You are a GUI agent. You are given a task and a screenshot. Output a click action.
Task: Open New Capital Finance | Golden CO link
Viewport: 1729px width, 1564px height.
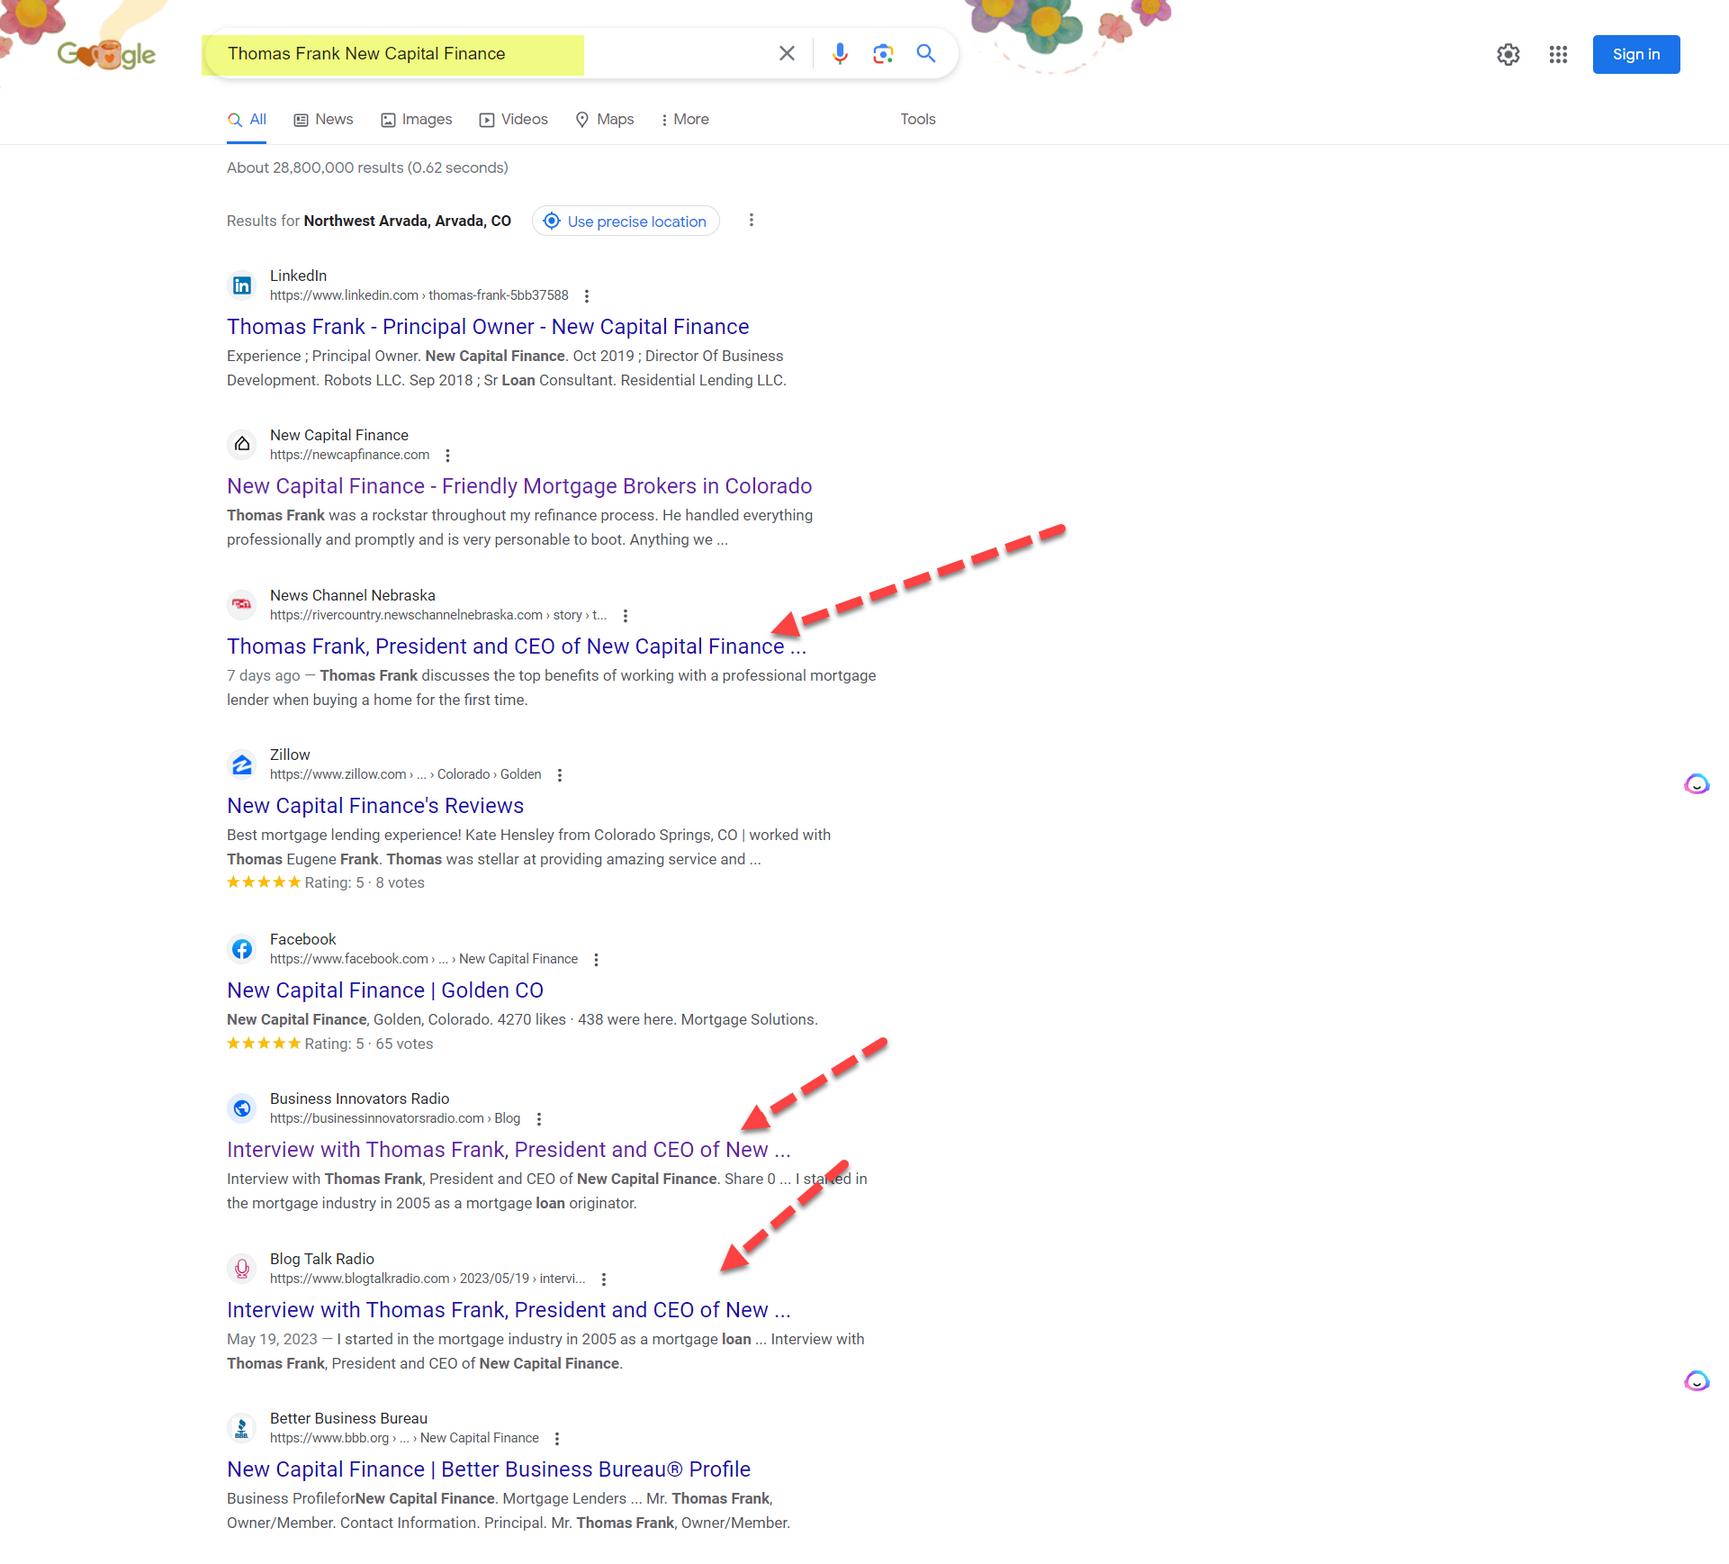click(x=385, y=990)
